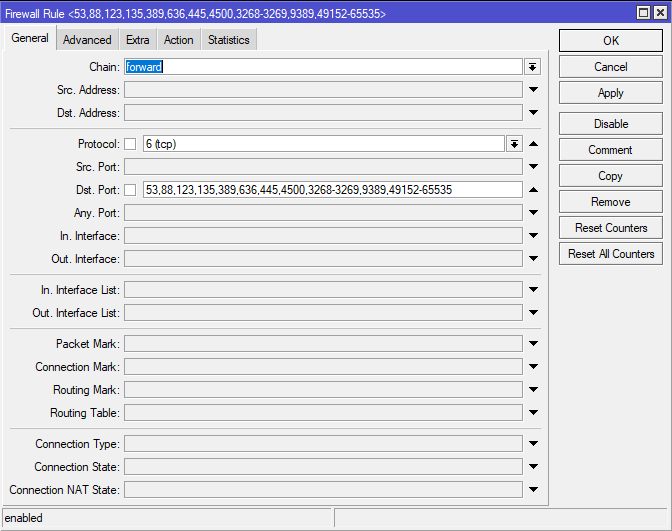Click the Out. Interface List field box
The image size is (672, 531).
[323, 313]
